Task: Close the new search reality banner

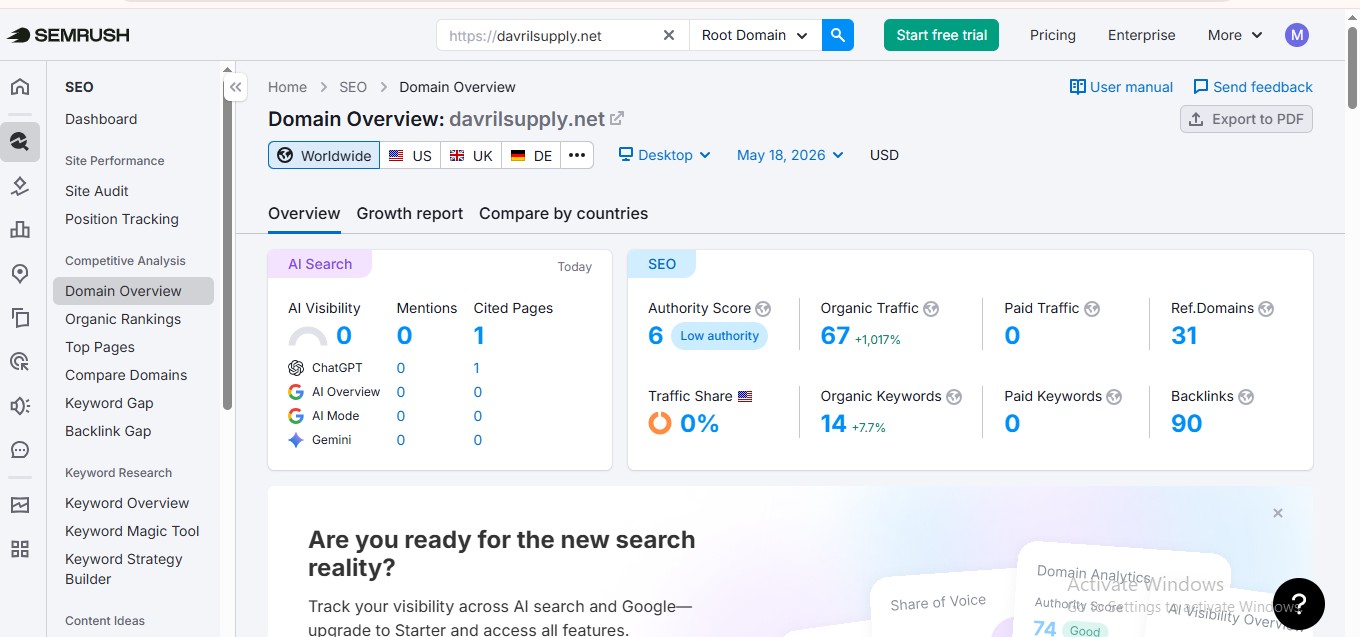Action: click(x=1278, y=513)
